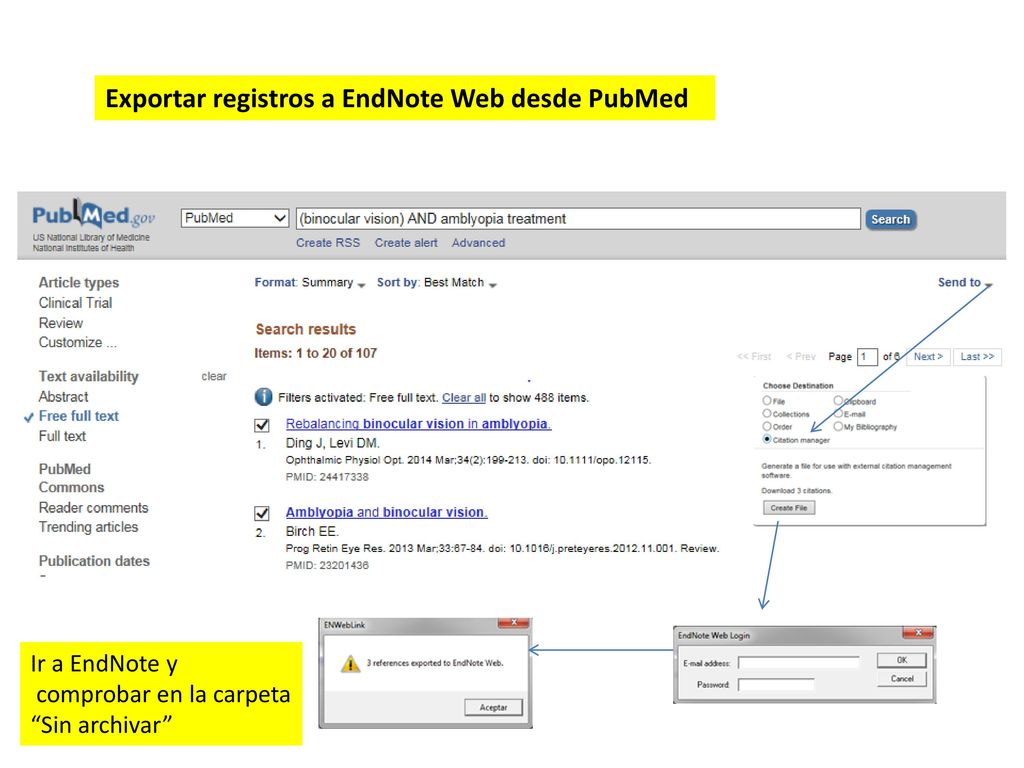Filter by Review article type
The width and height of the screenshot is (1024, 768).
click(61, 323)
